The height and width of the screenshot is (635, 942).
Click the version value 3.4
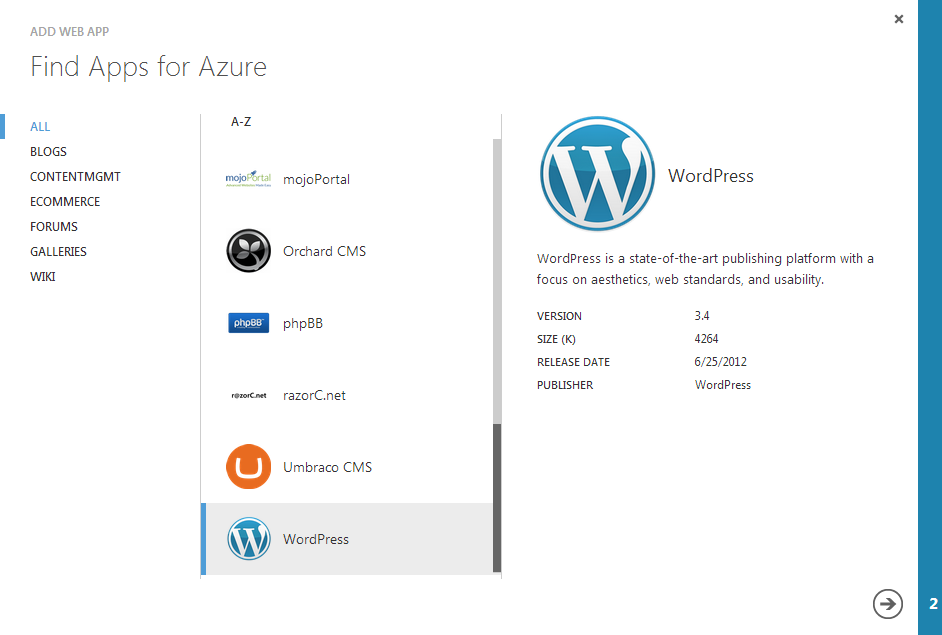[702, 315]
